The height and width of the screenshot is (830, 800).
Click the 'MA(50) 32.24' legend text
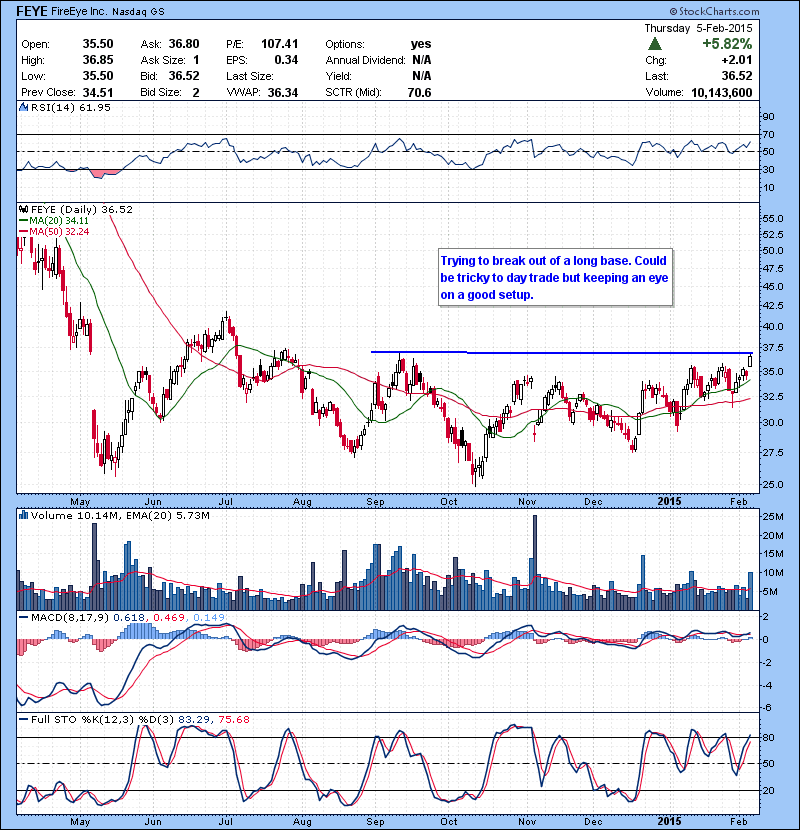[x=59, y=232]
